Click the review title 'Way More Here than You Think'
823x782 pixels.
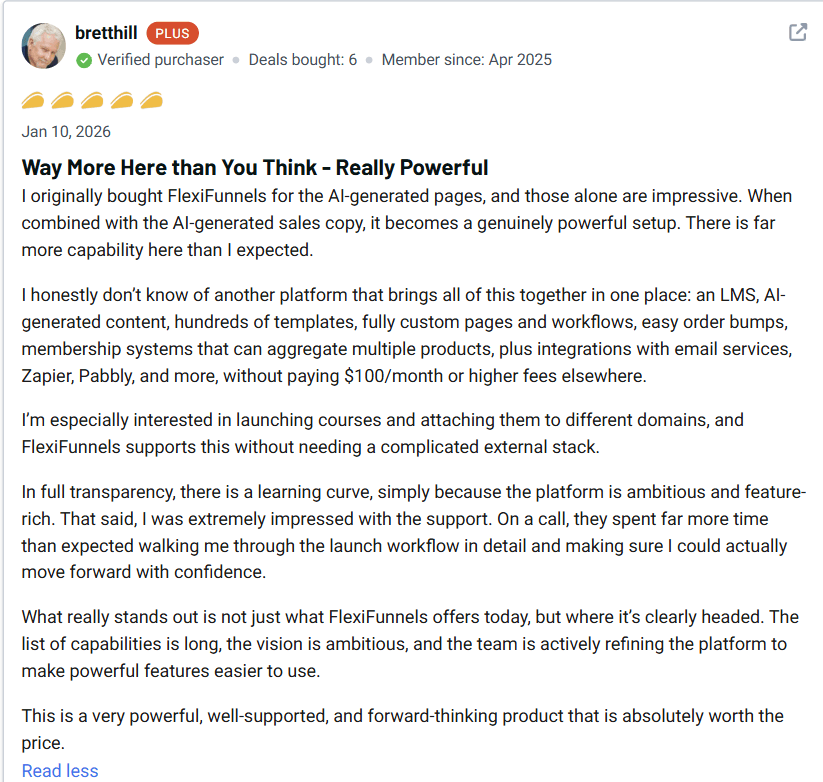[x=255, y=167]
